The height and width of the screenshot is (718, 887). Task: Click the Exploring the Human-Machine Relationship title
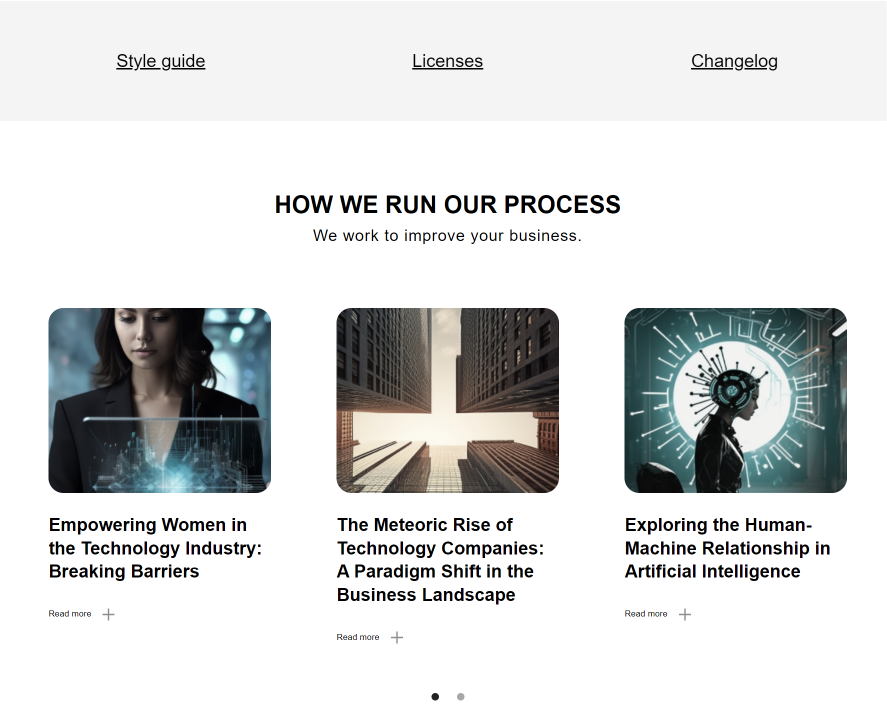[x=727, y=548]
